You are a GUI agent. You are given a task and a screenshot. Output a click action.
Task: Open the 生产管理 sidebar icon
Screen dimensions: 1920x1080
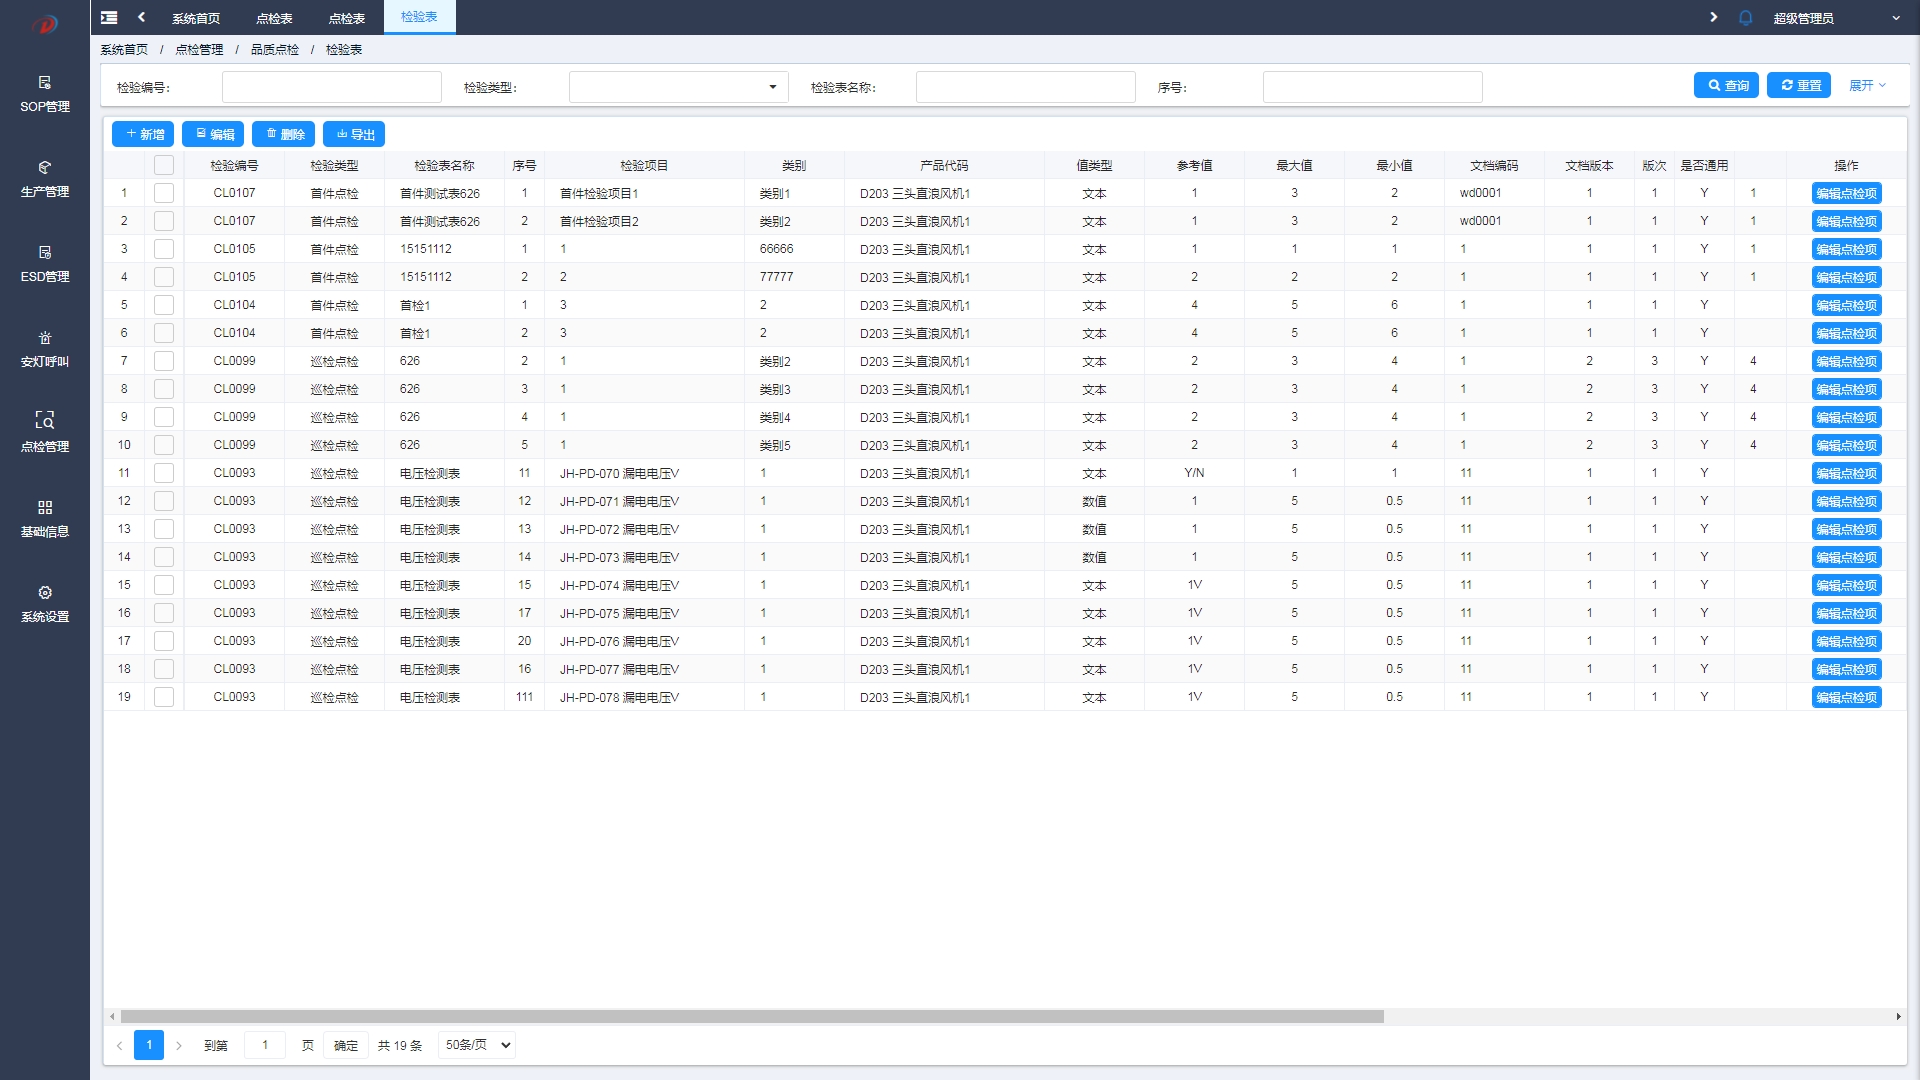tap(44, 168)
